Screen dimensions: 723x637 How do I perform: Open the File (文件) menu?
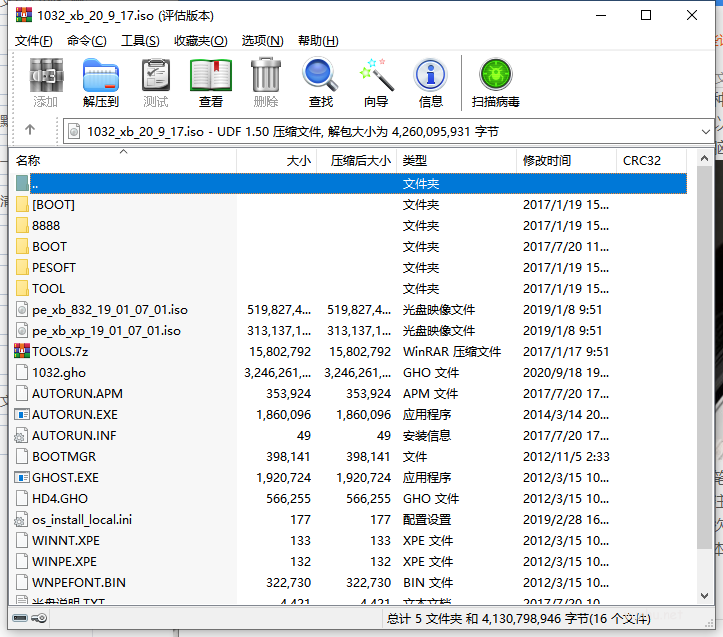coord(34,41)
